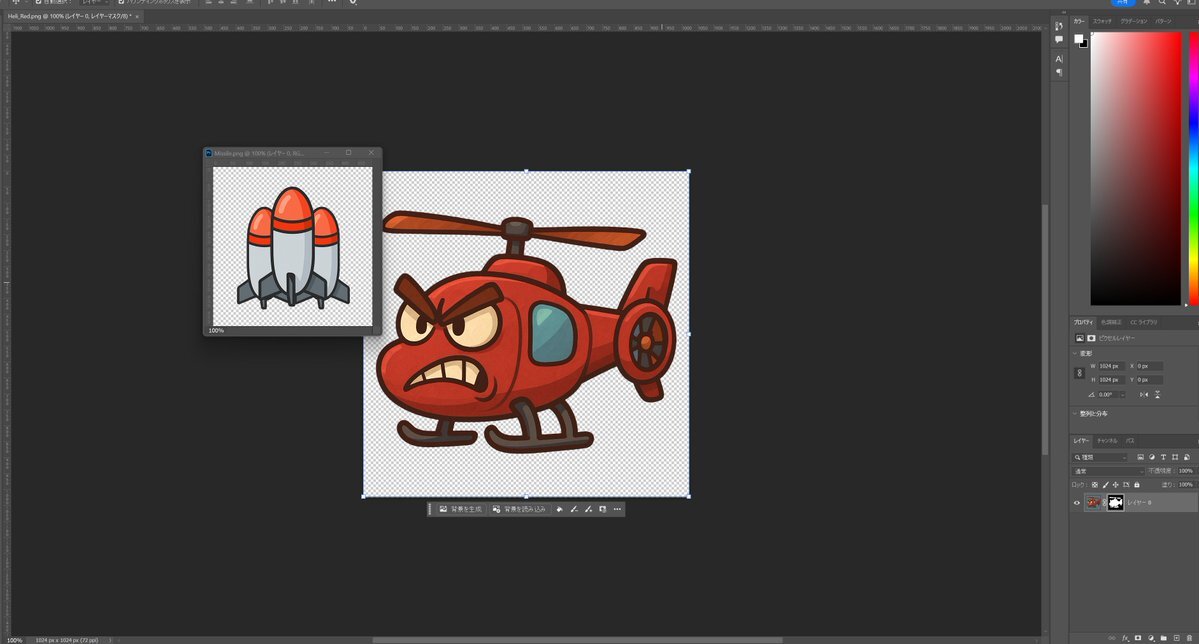1199x644 pixels.
Task: Switch to the パターン tab
Action: tap(1163, 21)
